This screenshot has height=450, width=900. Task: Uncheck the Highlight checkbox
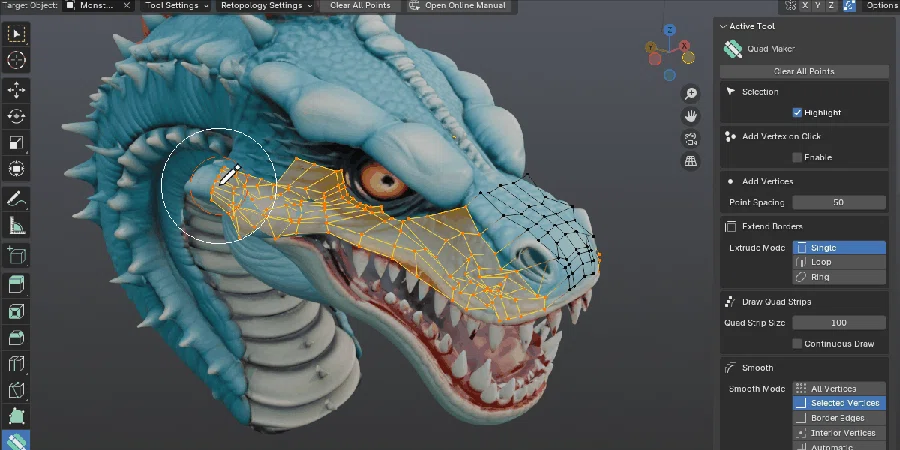pos(797,112)
